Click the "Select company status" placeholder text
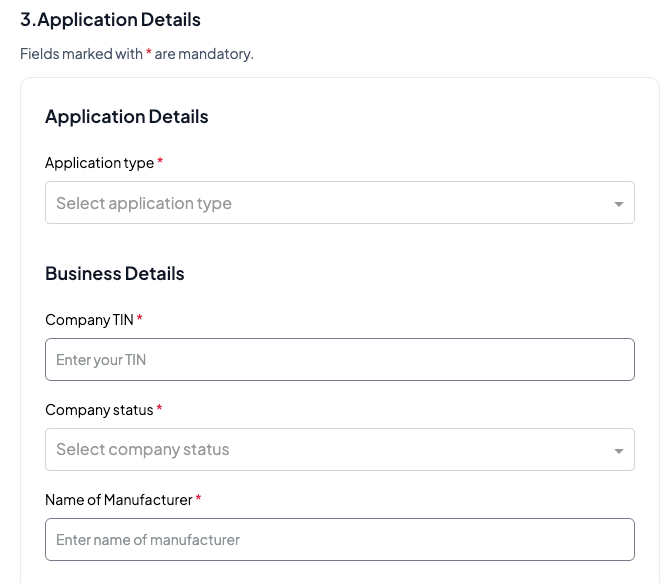This screenshot has height=583, width=671. 143,450
